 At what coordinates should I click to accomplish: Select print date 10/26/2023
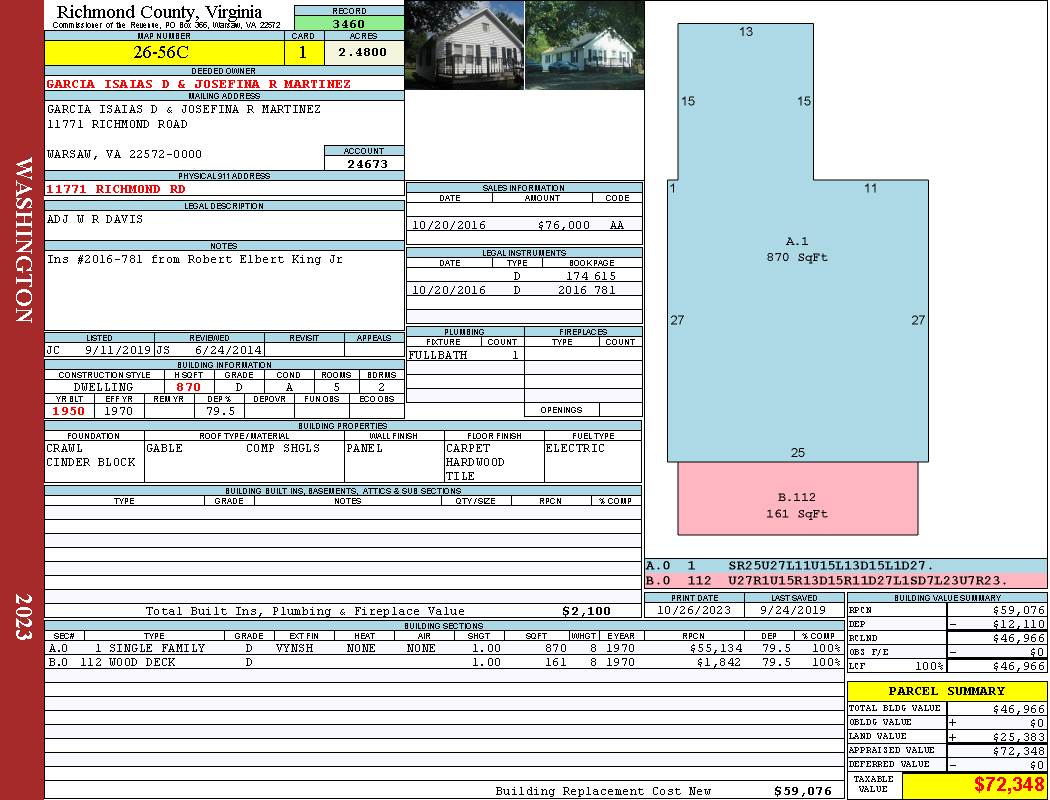[x=694, y=611]
